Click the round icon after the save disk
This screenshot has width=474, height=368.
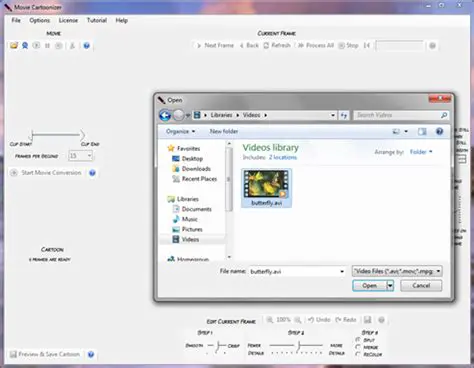[x=382, y=320]
